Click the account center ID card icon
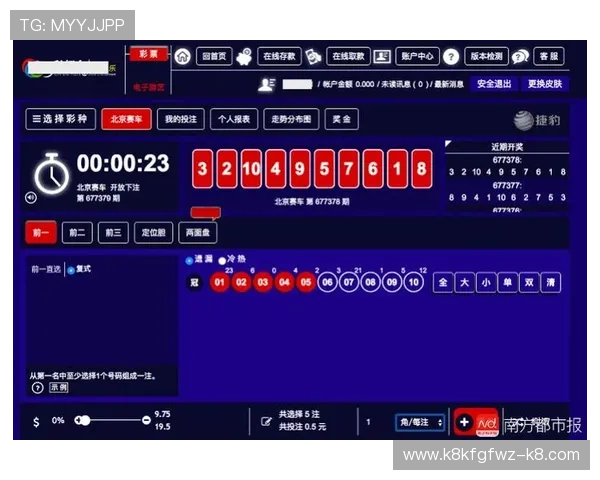This screenshot has height=480, width=600. pos(384,57)
